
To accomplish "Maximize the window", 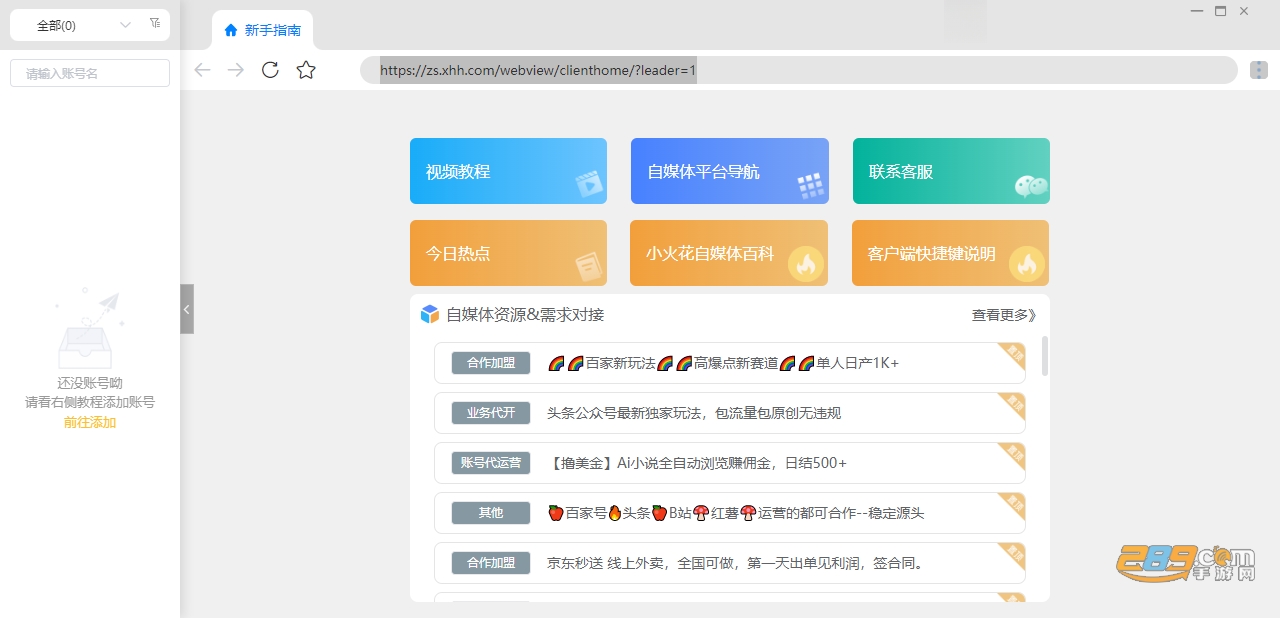I will point(1220,11).
